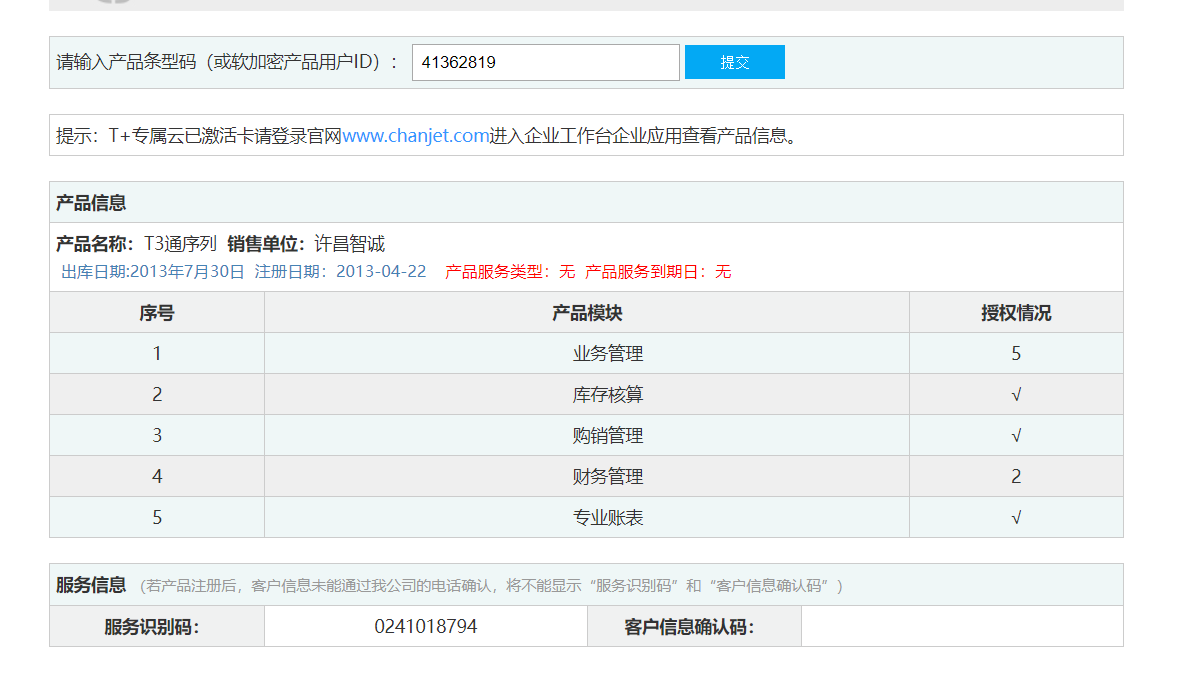Click the 客户信息确认码 label cell
The width and height of the screenshot is (1197, 676).
click(695, 626)
